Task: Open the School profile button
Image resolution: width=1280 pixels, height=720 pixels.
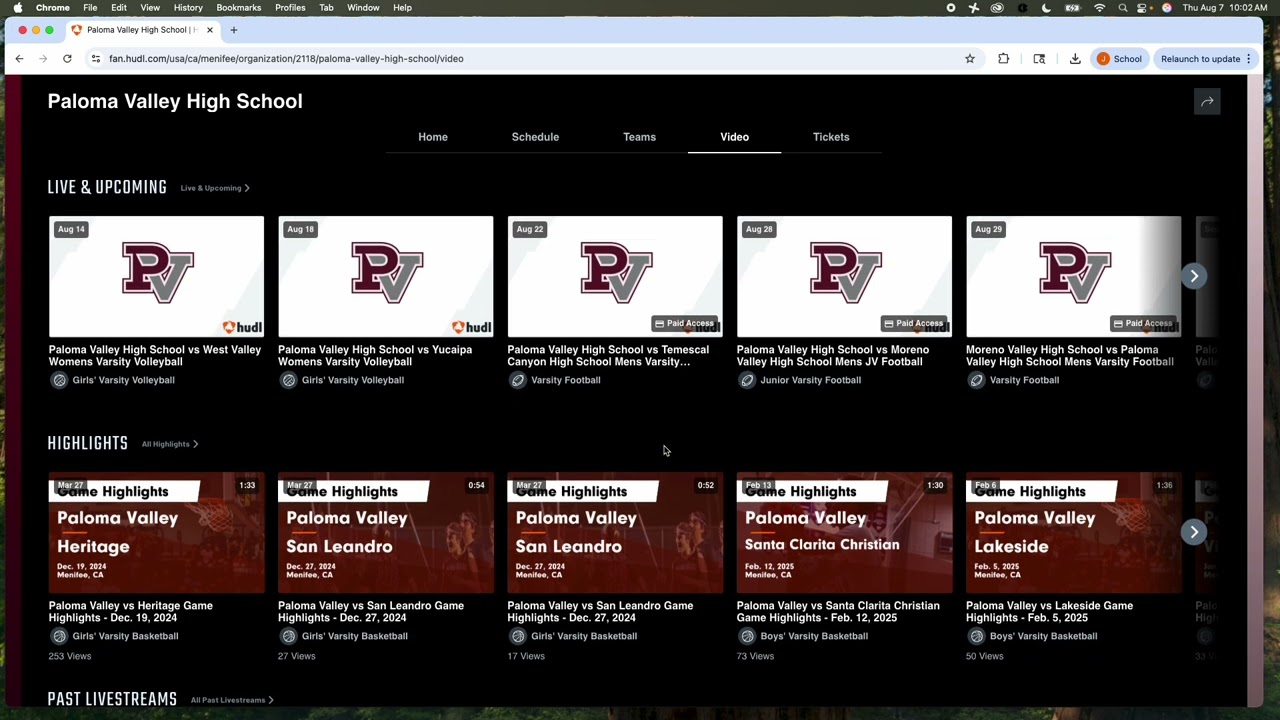Action: pyautogui.click(x=1119, y=59)
